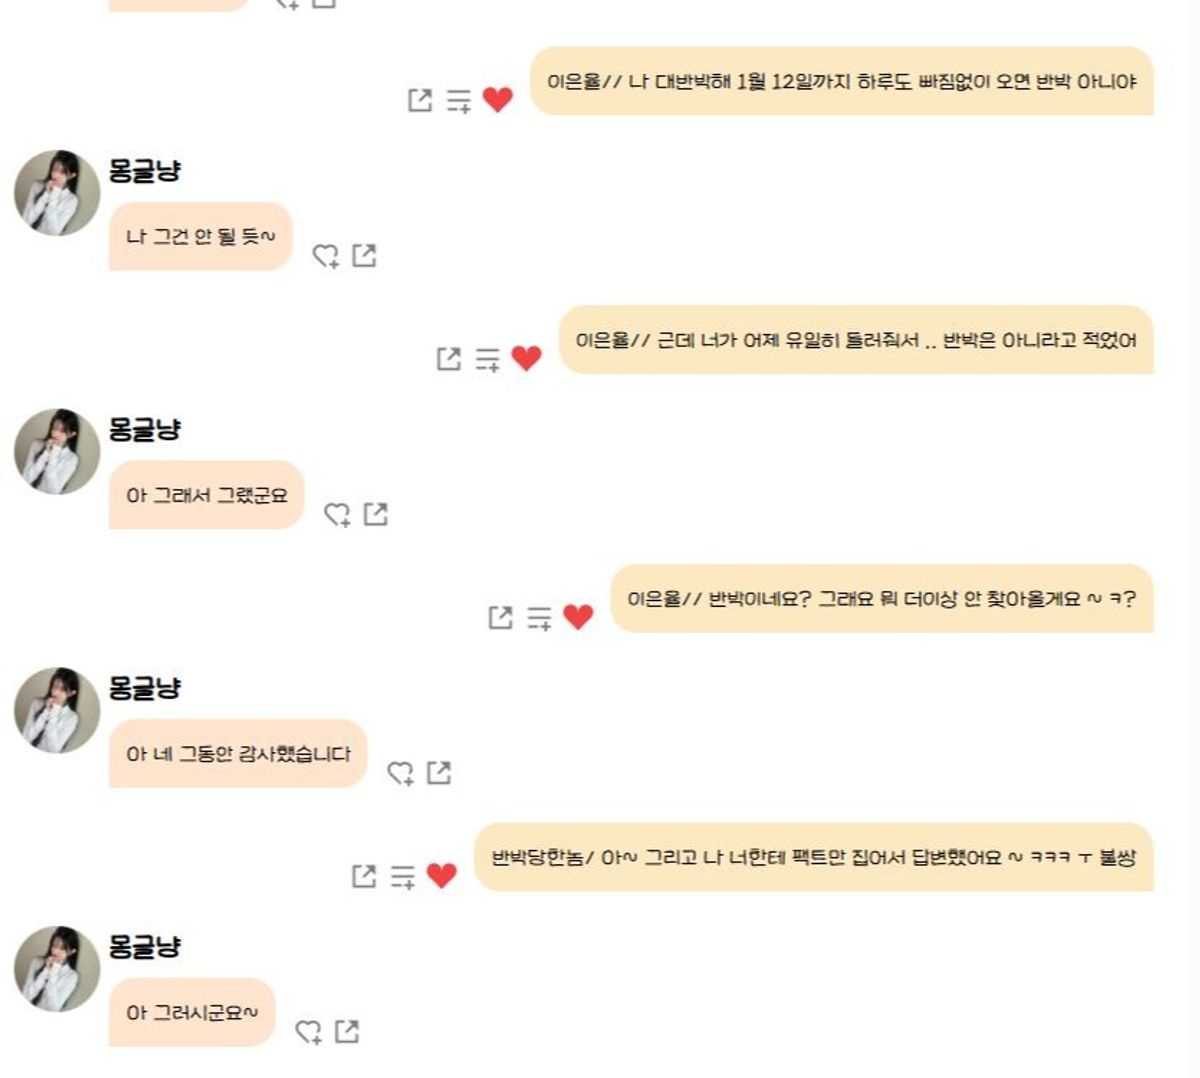Click red heart beside '반박이네요?' message
This screenshot has height=1078, width=1200.
(578, 617)
